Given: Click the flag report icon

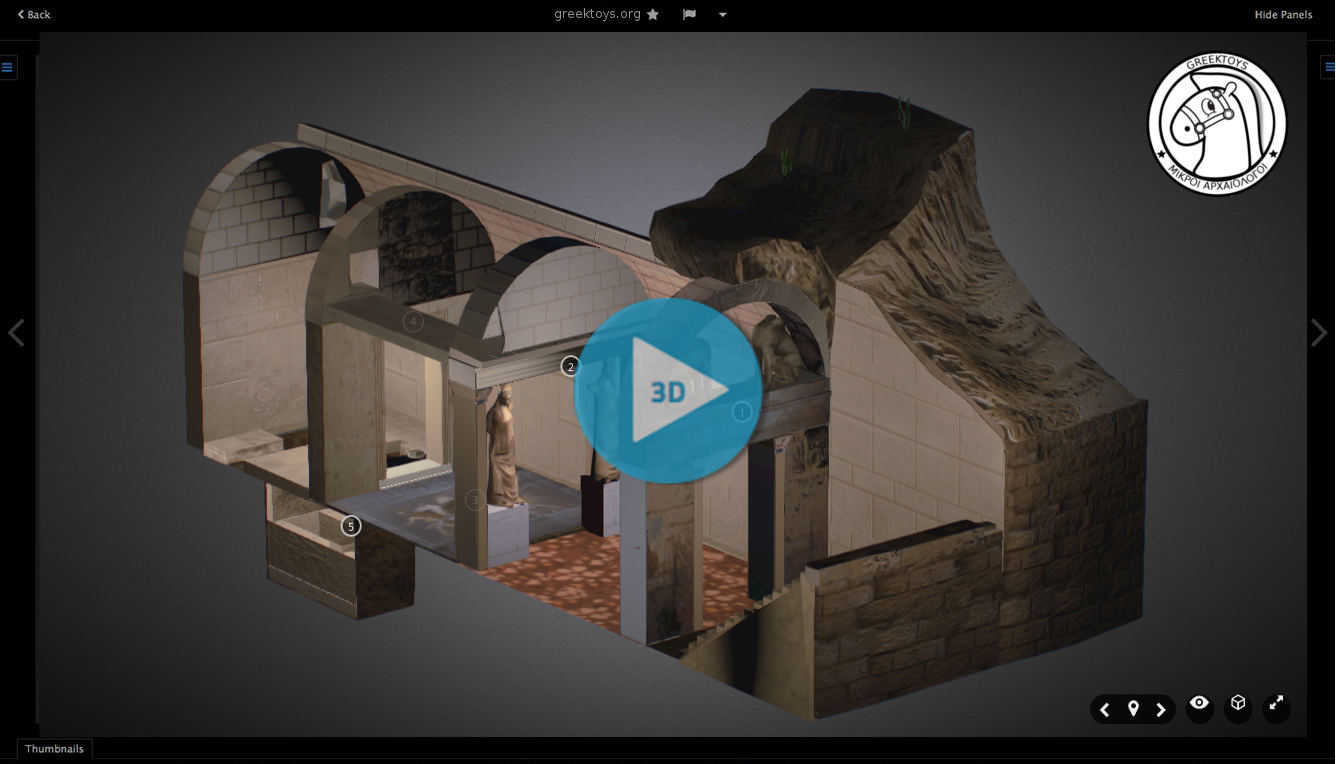Looking at the screenshot, I should tap(689, 14).
